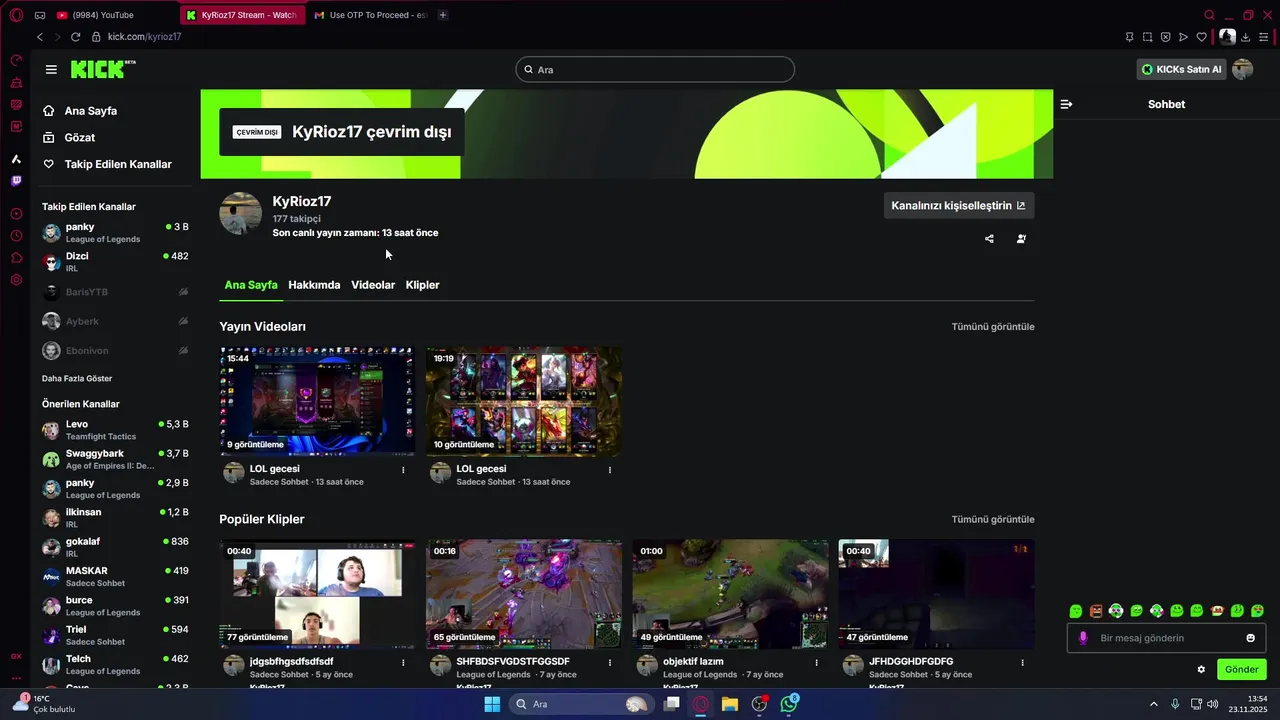Screen dimensions: 1280x720
Task: Open Swaggybark recommended channel
Action: (115, 460)
